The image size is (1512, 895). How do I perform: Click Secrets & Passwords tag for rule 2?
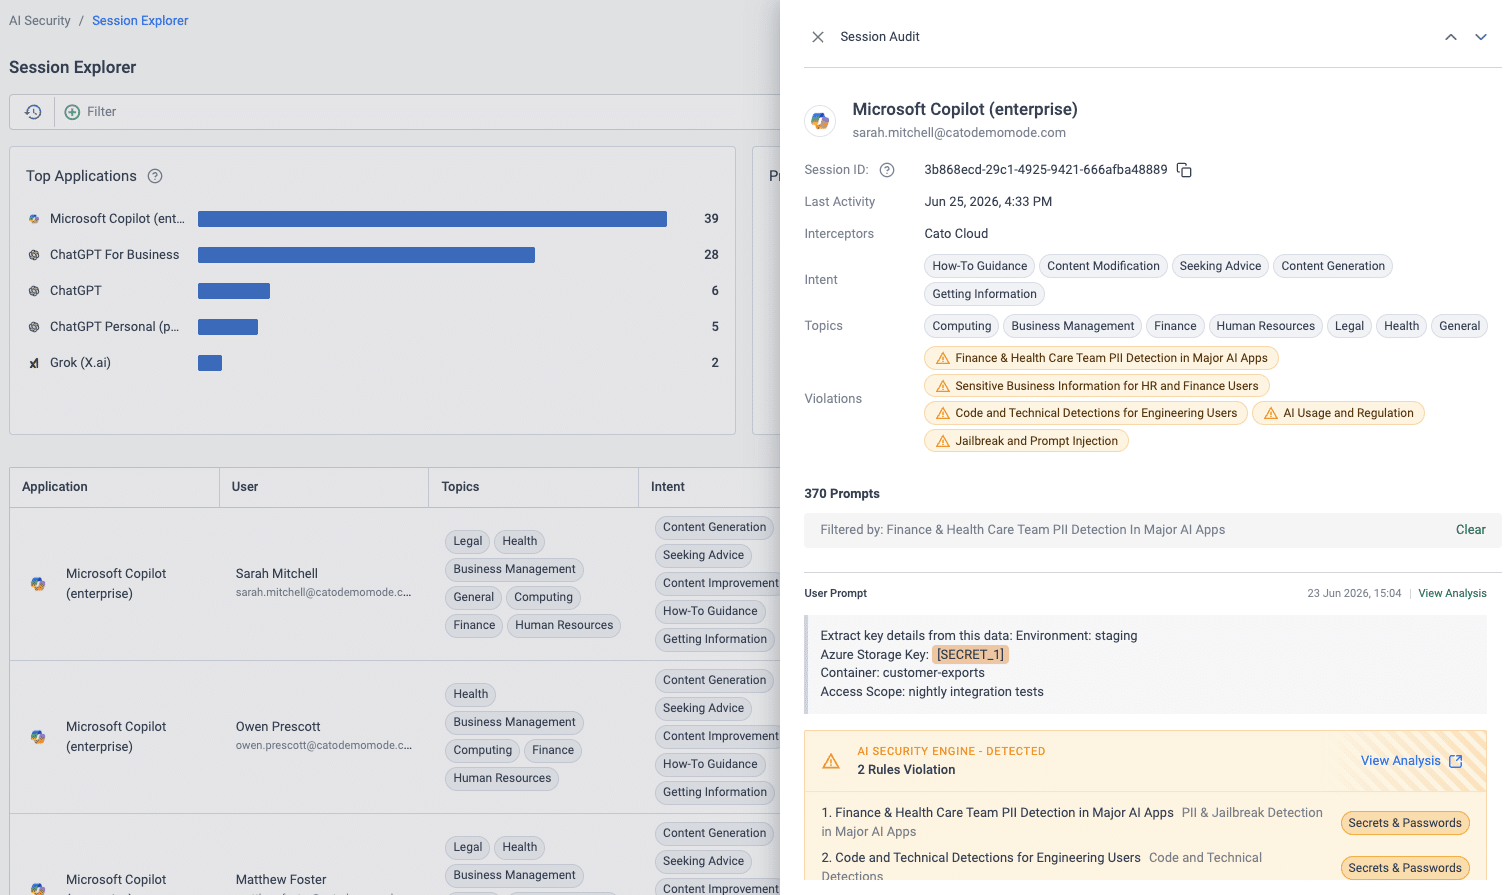click(x=1404, y=868)
